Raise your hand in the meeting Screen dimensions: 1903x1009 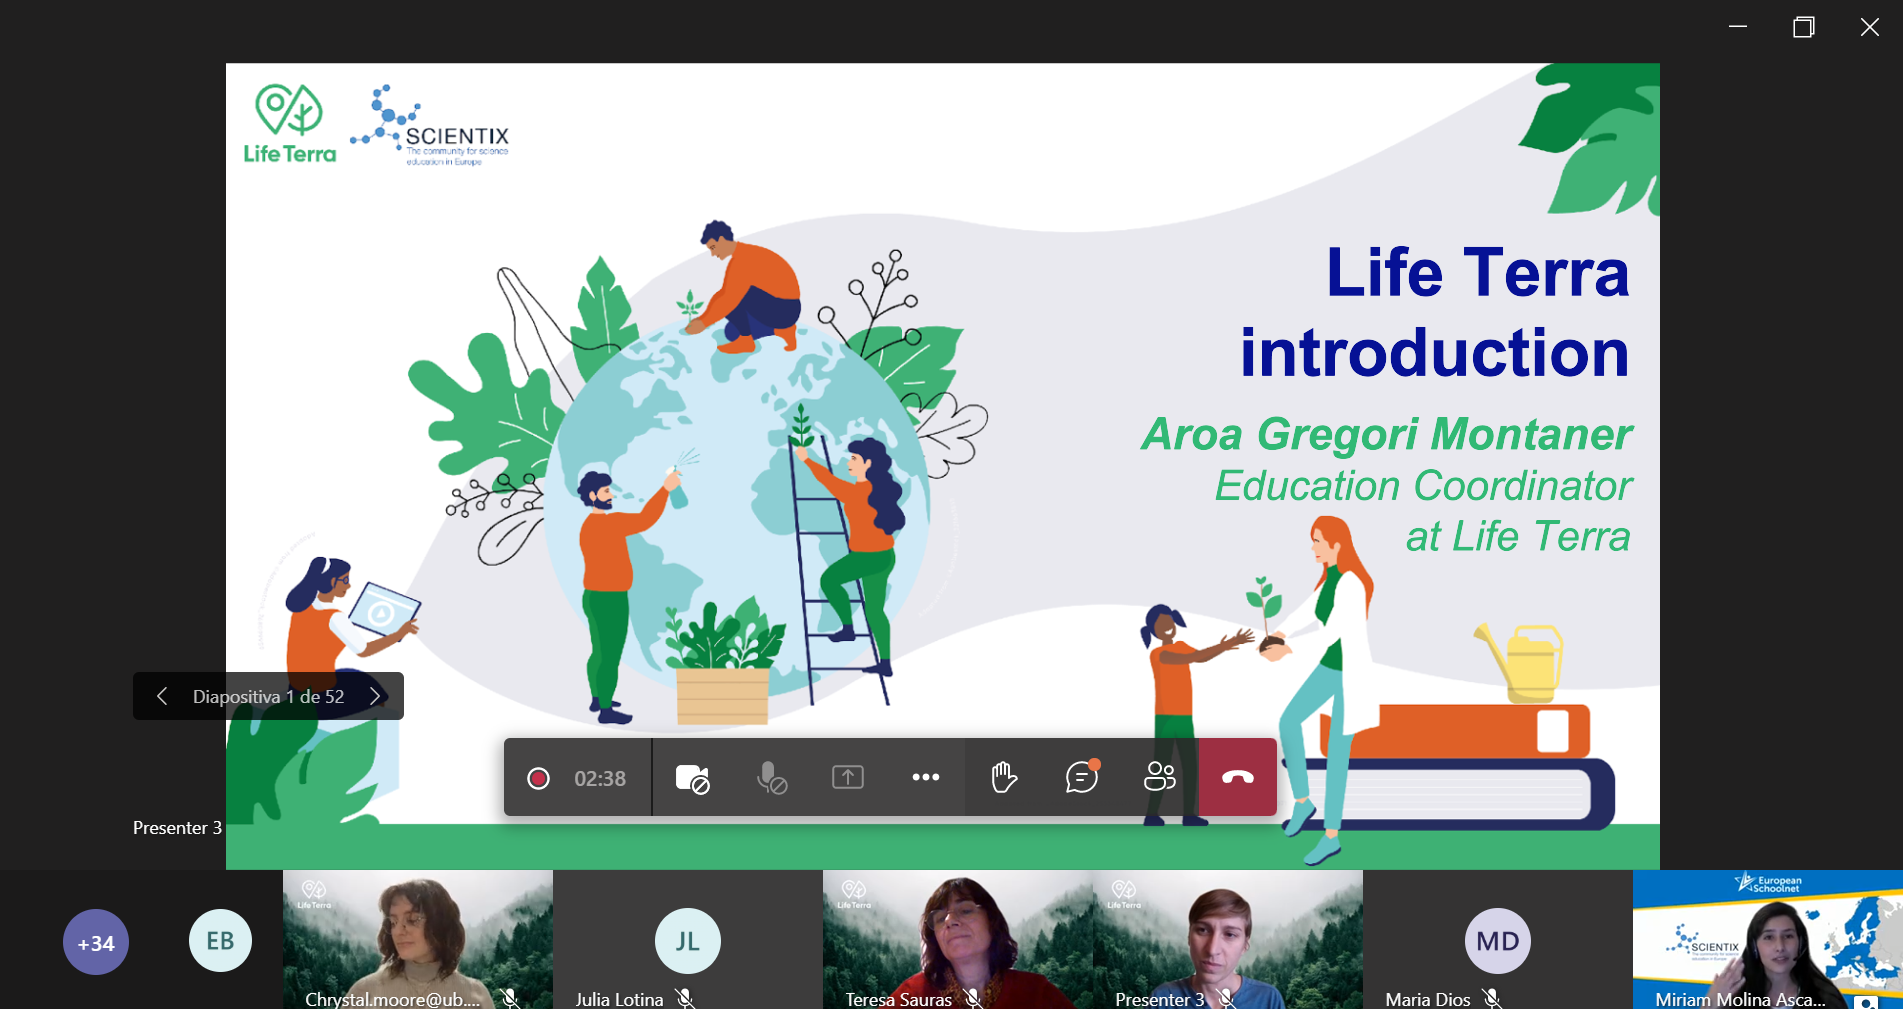coord(1004,777)
